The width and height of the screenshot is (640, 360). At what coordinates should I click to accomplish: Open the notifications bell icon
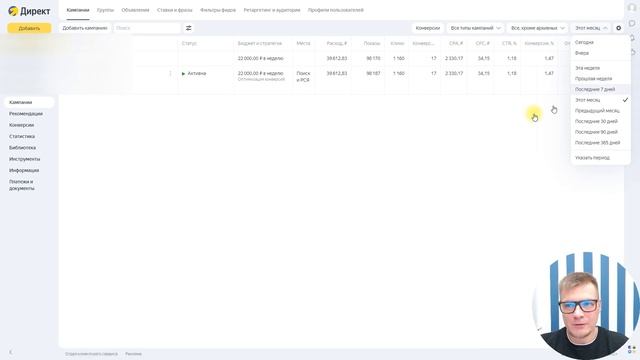632,38
